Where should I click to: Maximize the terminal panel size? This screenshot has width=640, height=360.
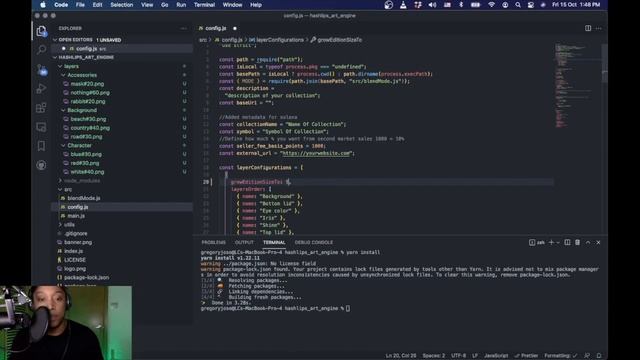(588, 242)
